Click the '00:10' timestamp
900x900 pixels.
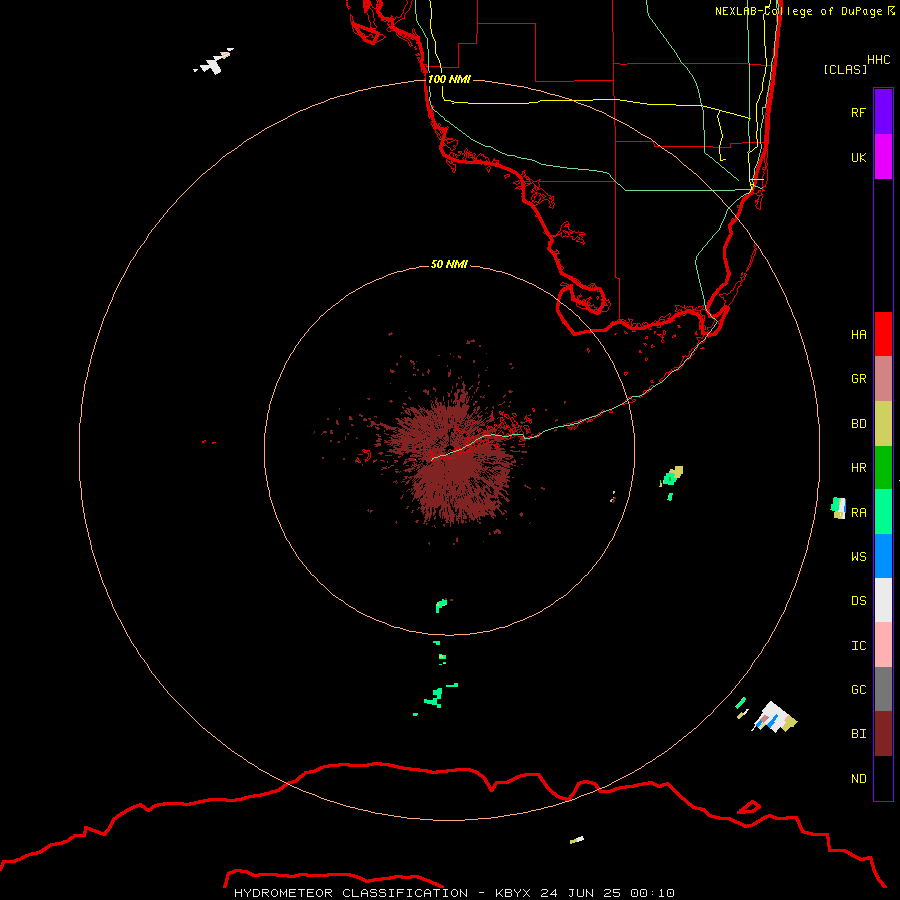(652, 893)
